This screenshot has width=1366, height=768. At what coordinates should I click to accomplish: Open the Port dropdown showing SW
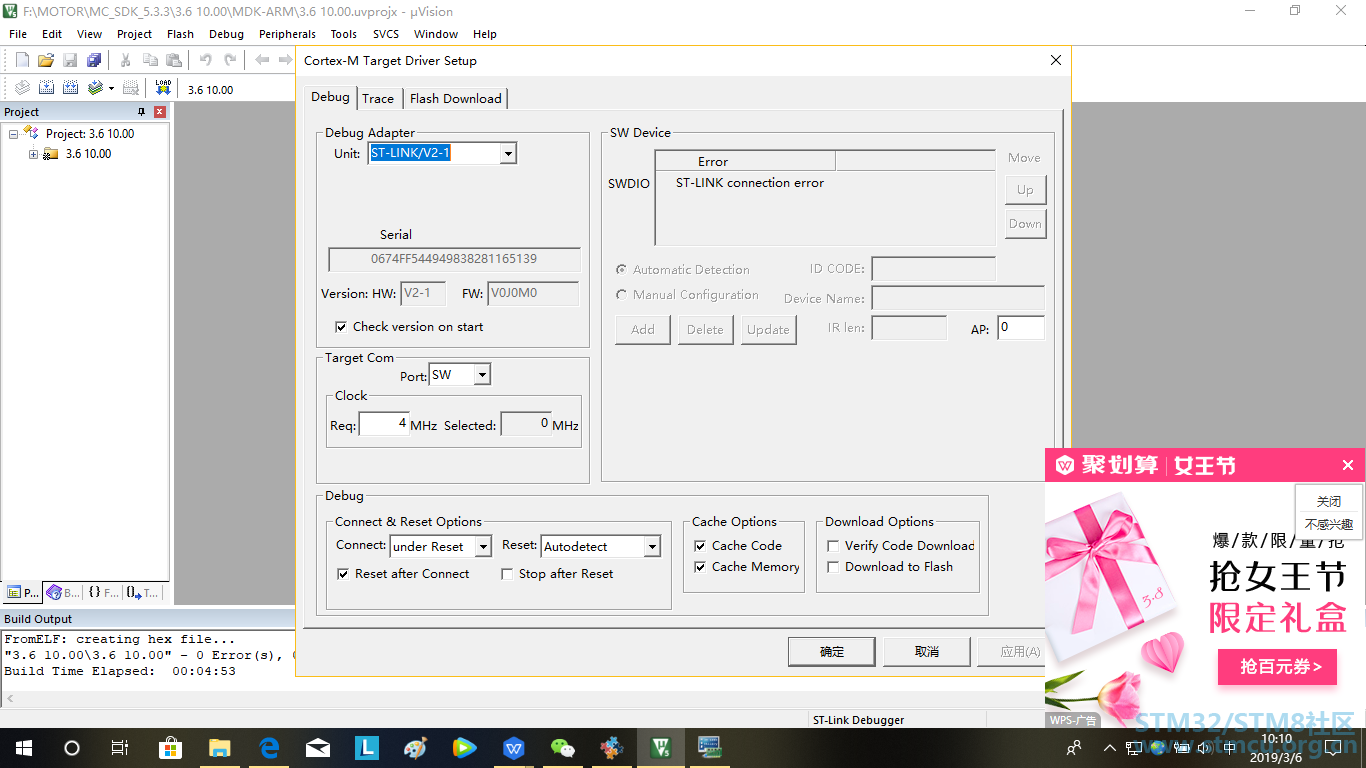tap(482, 375)
